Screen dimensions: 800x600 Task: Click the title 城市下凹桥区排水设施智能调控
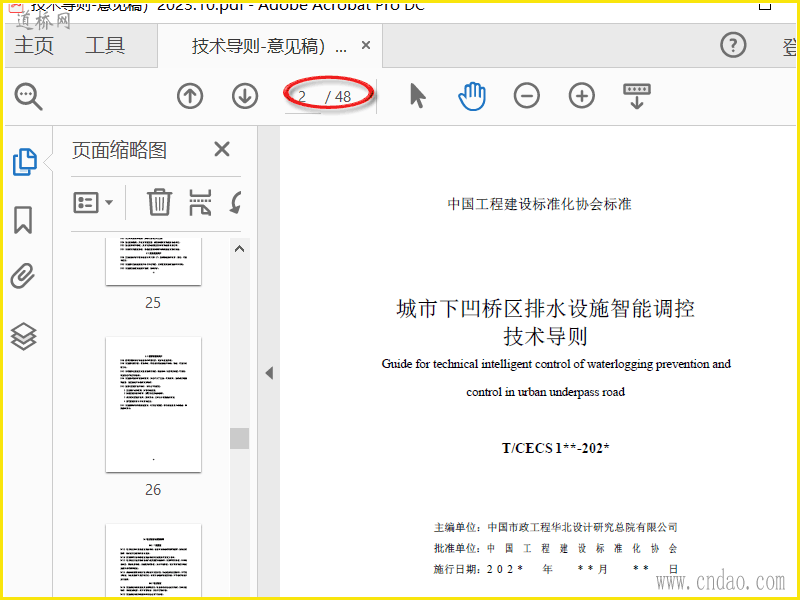[x=545, y=309]
